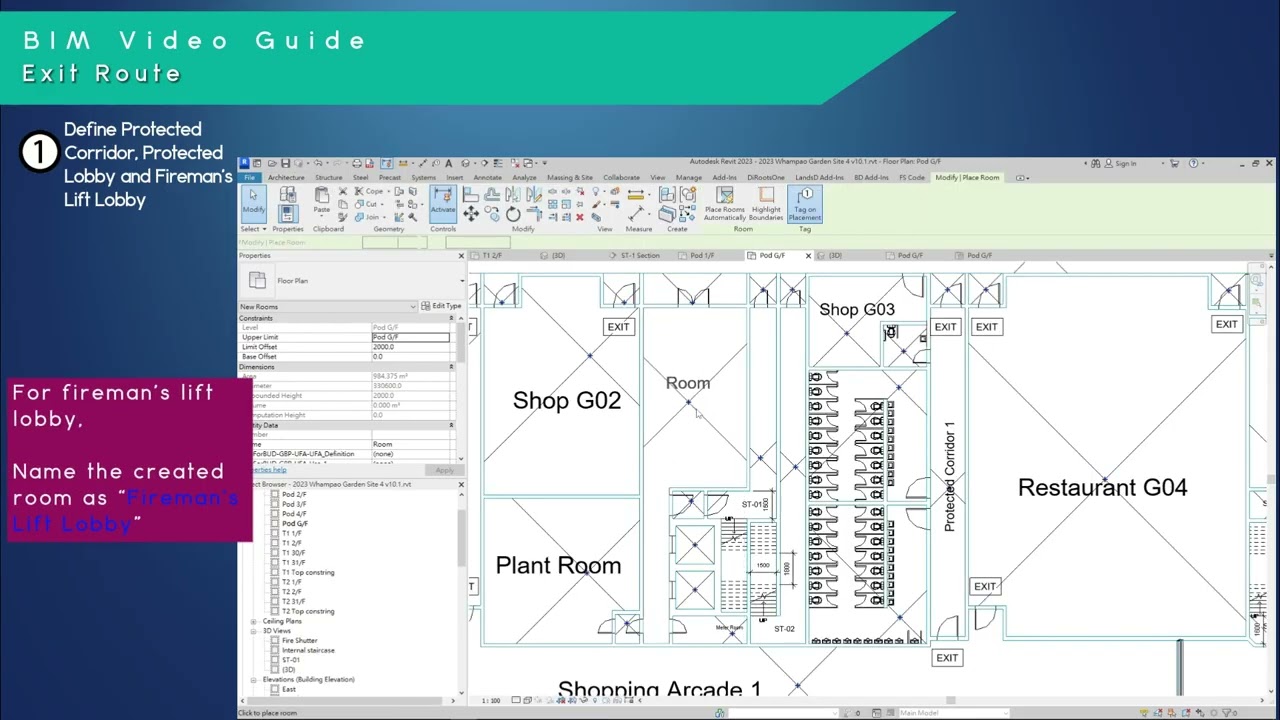Screen dimensions: 1280x720
Task: Close the Project Browser panel
Action: pyautogui.click(x=461, y=484)
